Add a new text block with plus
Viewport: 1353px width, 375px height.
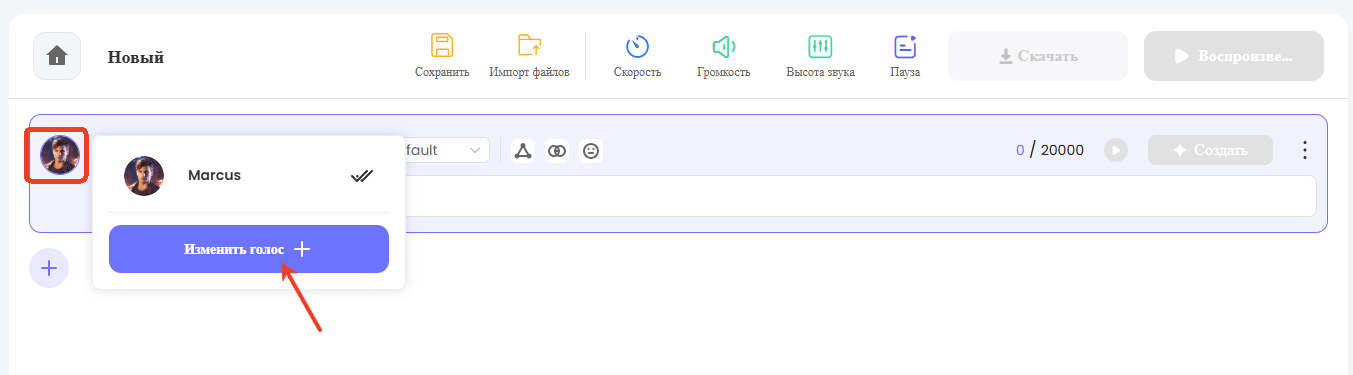[x=49, y=268]
